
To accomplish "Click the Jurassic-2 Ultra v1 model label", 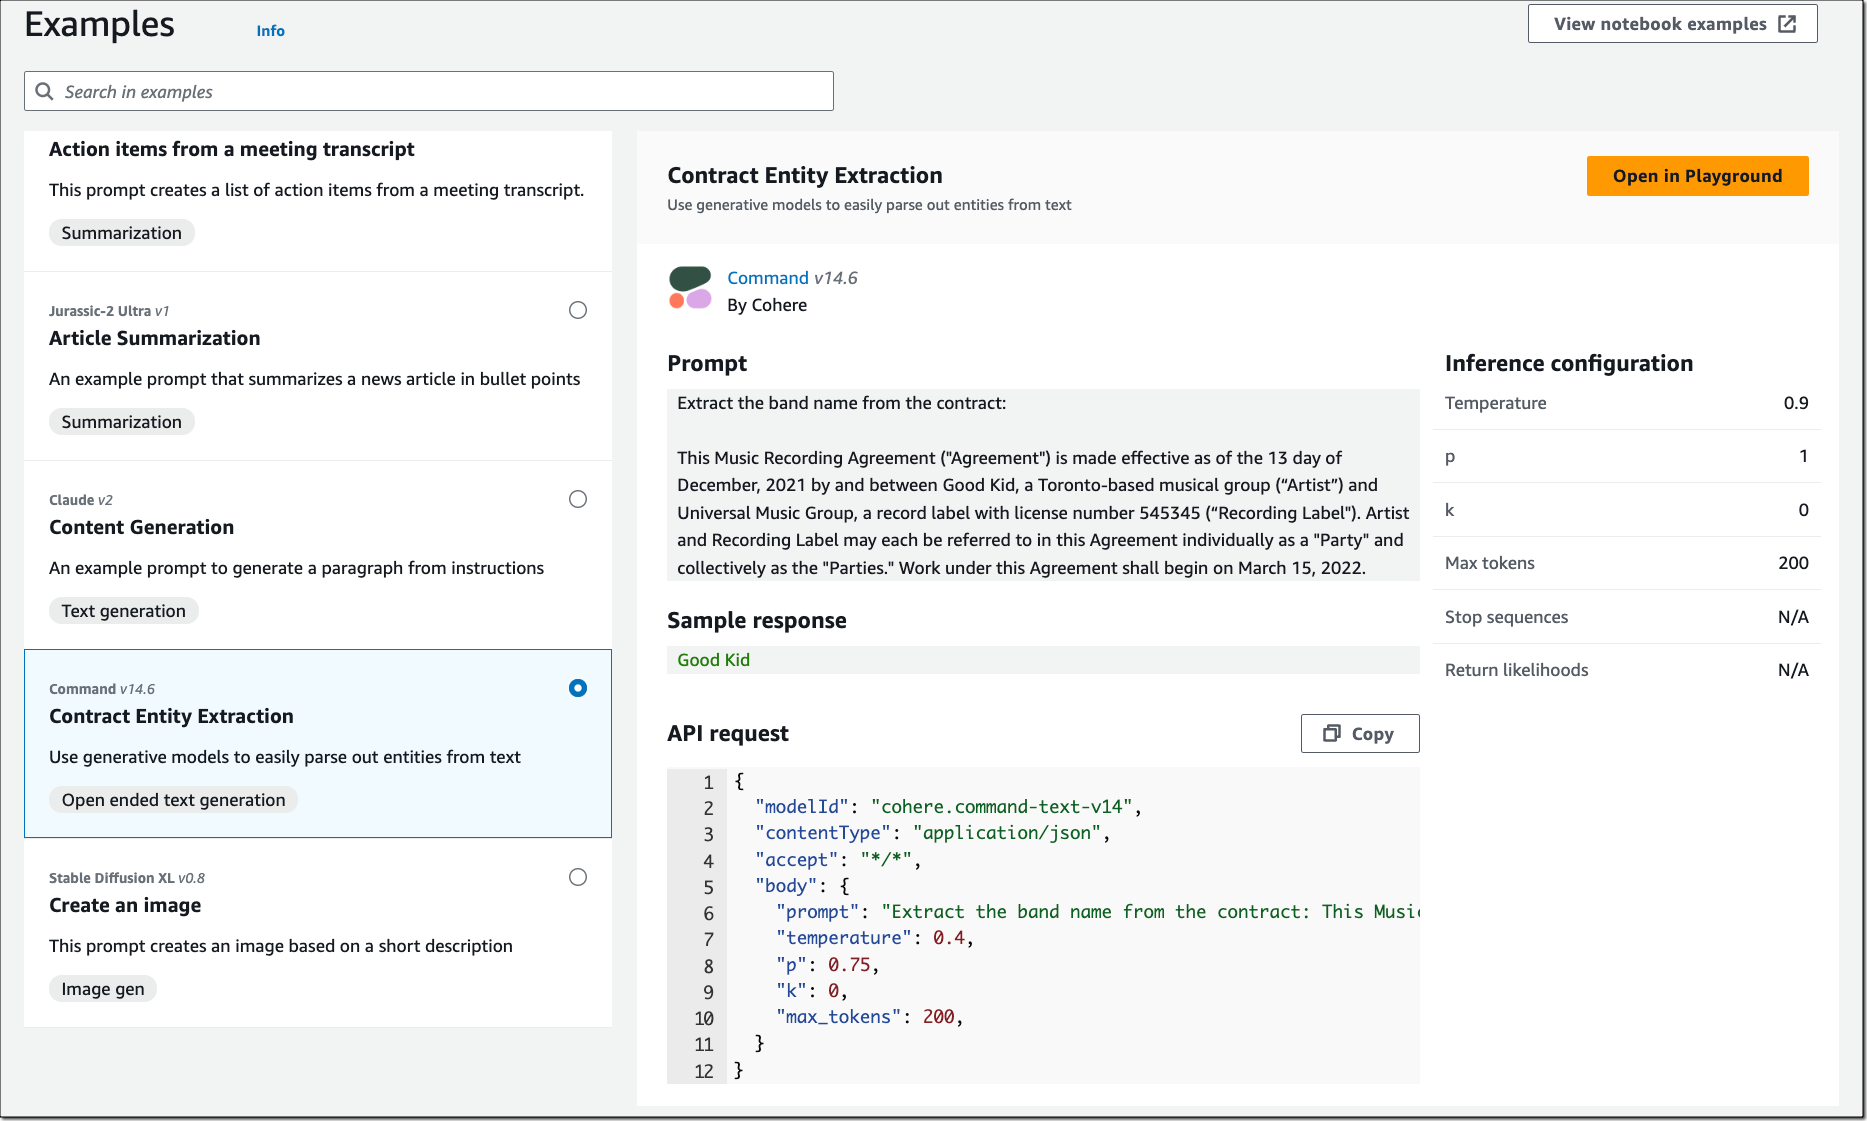I will point(109,311).
